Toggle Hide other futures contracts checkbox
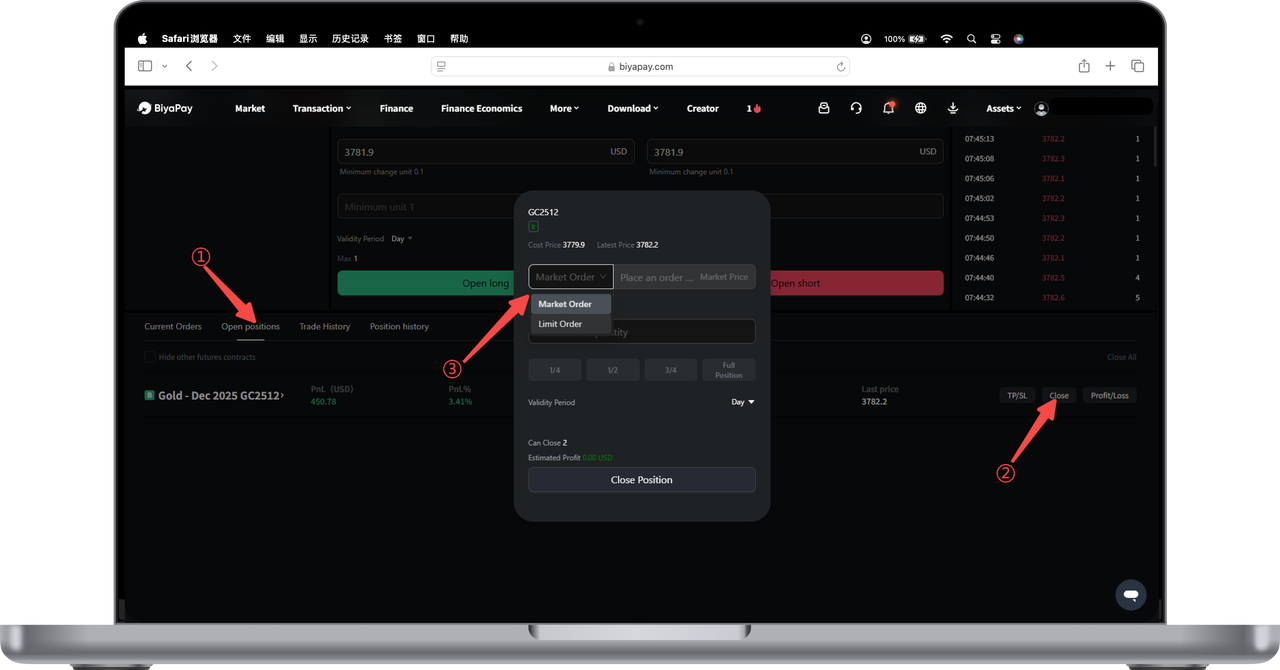The width and height of the screenshot is (1280, 670). (150, 357)
